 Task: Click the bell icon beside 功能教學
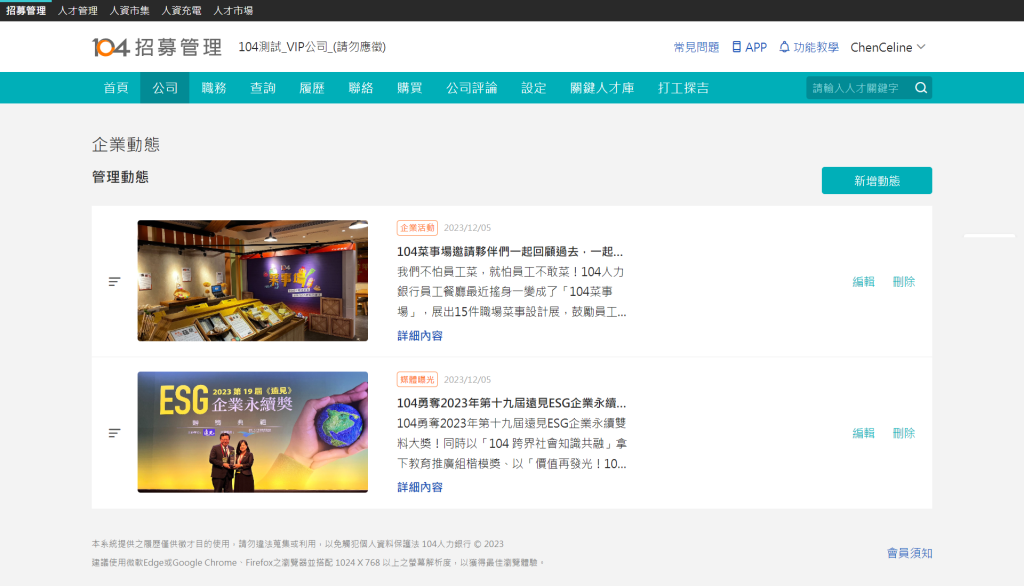[x=784, y=47]
